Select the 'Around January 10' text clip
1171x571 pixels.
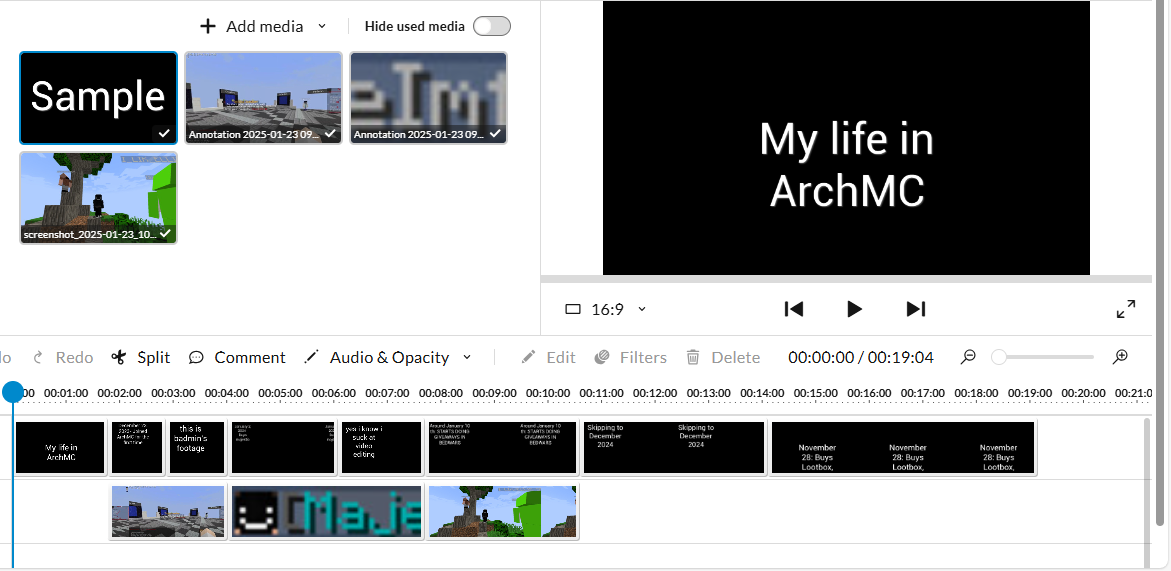(503, 448)
